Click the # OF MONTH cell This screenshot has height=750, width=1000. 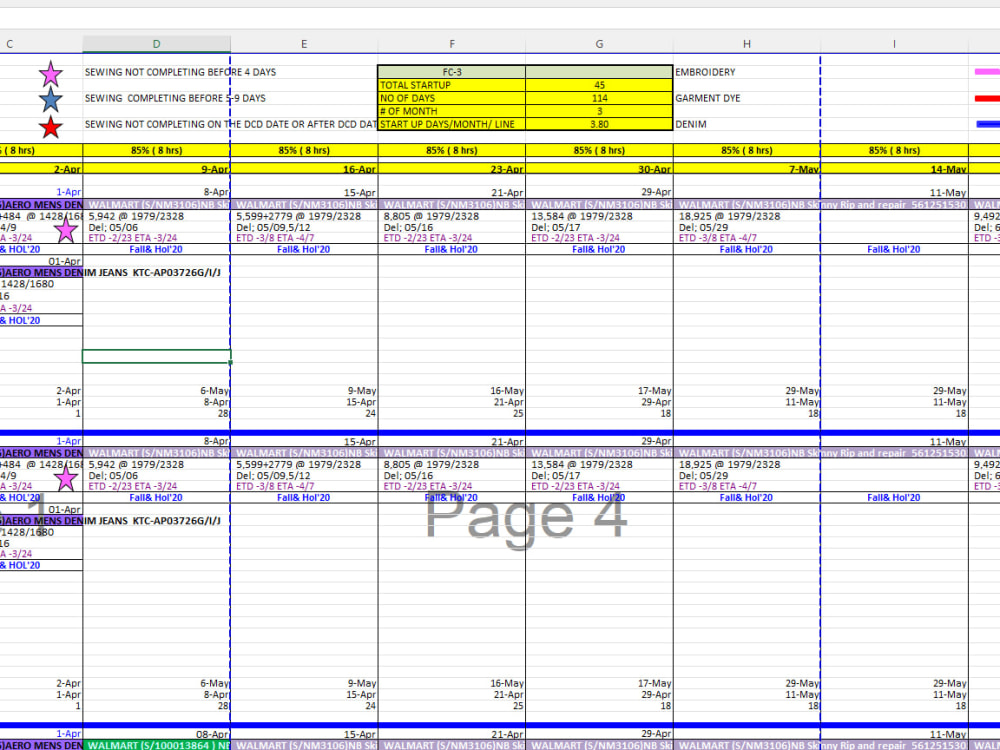[x=452, y=111]
